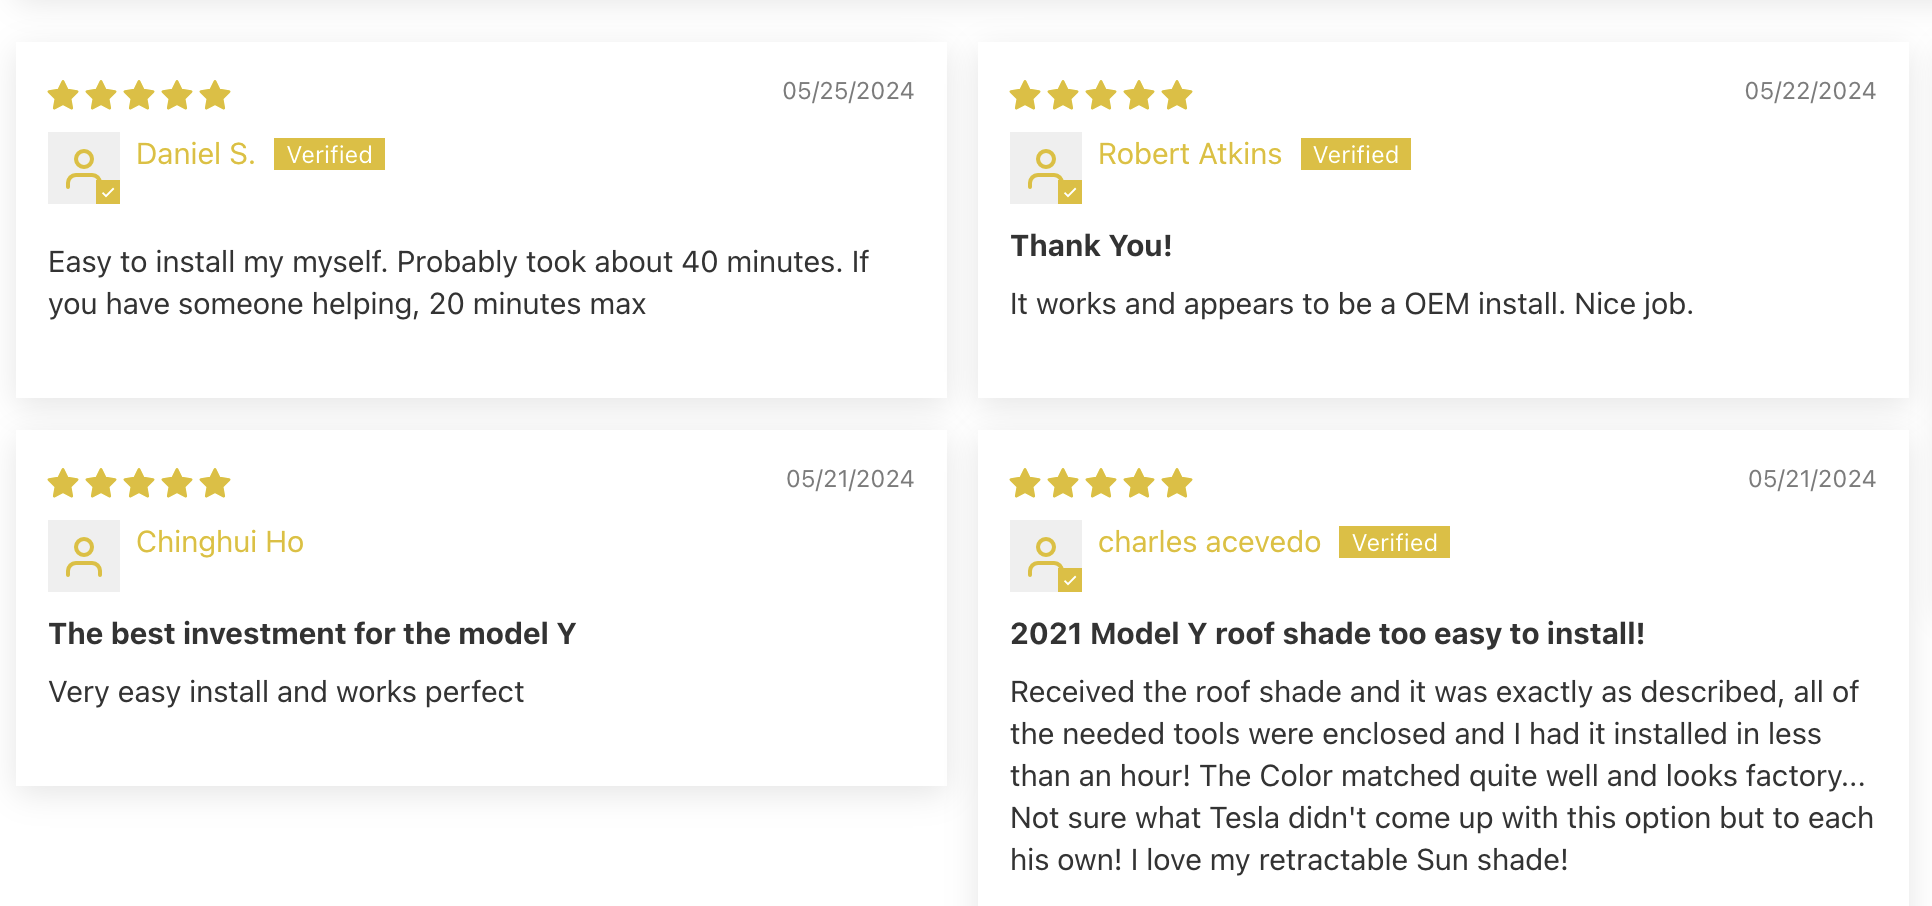
Task: Click Chinghui Ho's avatar icon
Action: click(84, 556)
